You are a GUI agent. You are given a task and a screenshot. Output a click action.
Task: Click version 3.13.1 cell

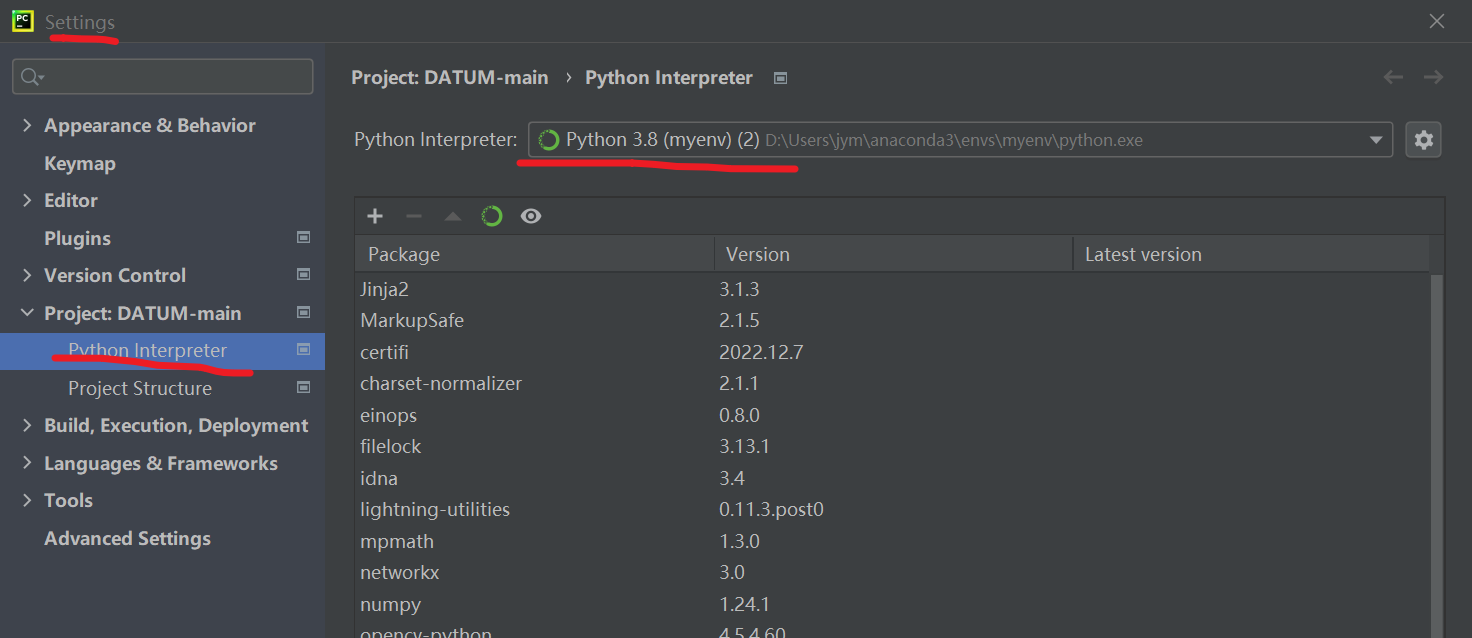tap(744, 446)
